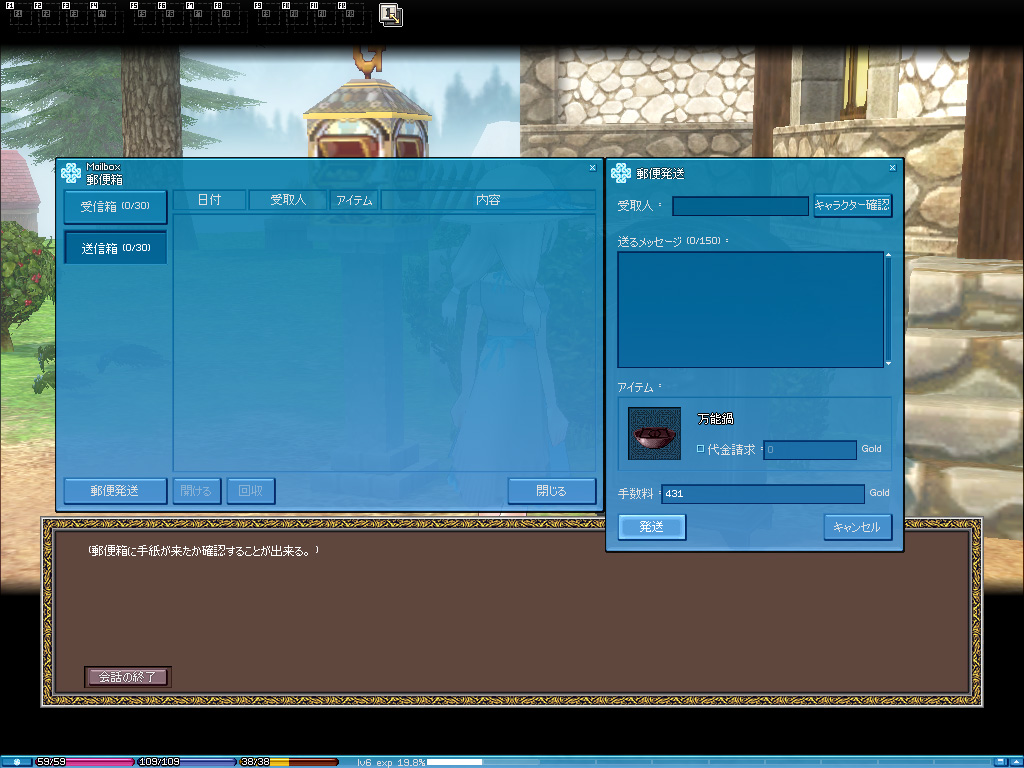Click the 内容 column header
This screenshot has height=768, width=1024.
[488, 200]
